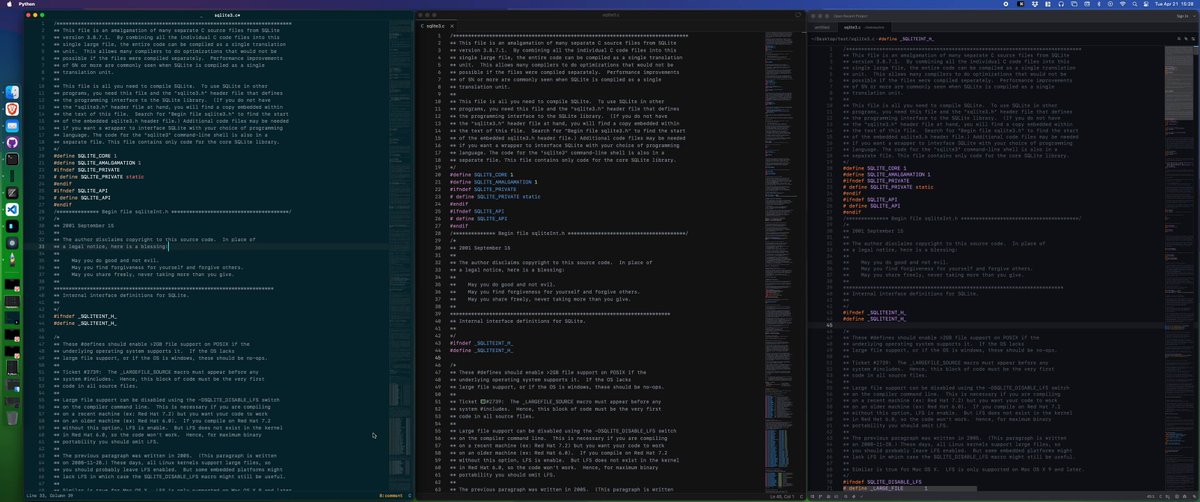The width and height of the screenshot is (1200, 502).
Task: Toggle Zed's left project panel in the status bar
Action: click(812, 497)
